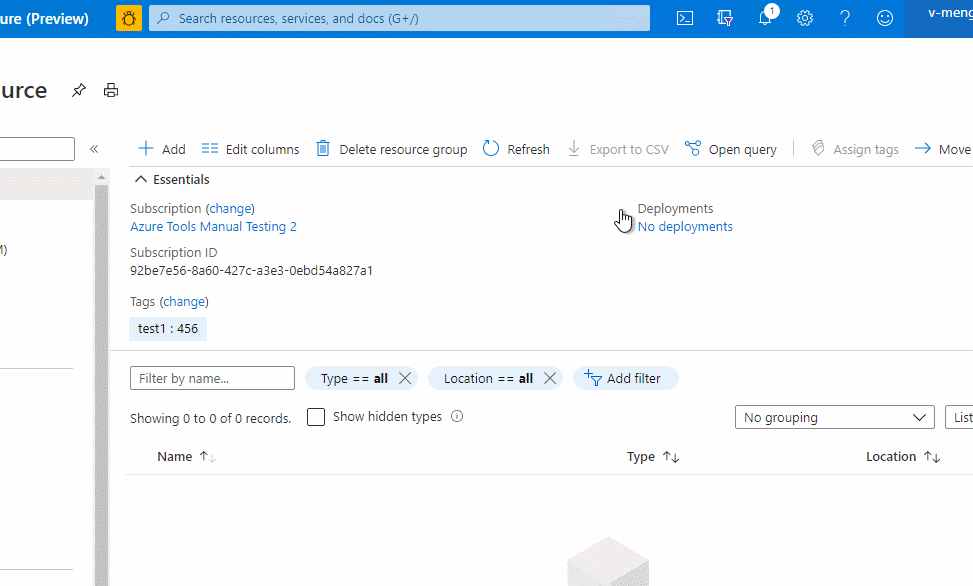
Task: Remove the Type == all filter chip
Action: pos(404,378)
